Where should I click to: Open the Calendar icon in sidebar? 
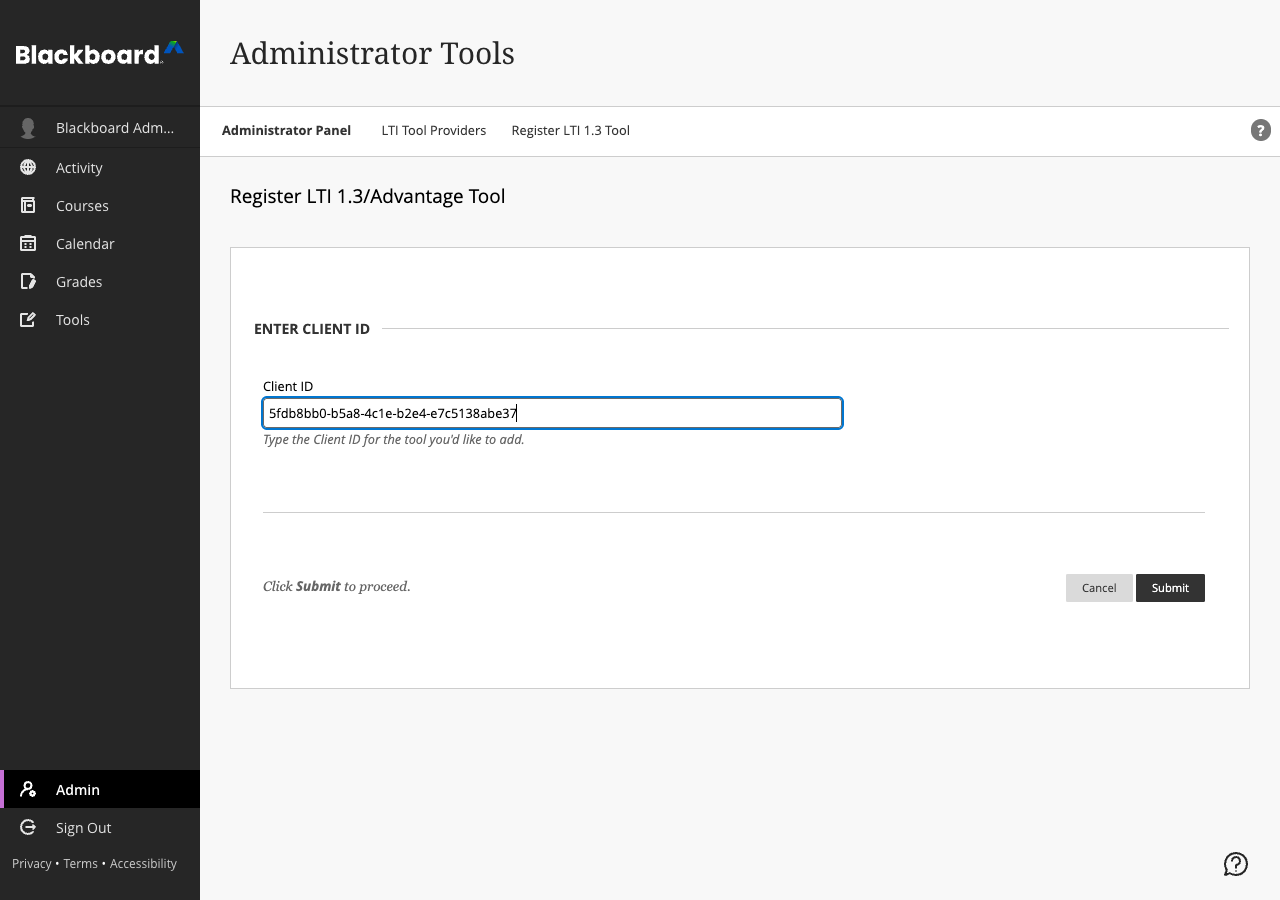28,244
